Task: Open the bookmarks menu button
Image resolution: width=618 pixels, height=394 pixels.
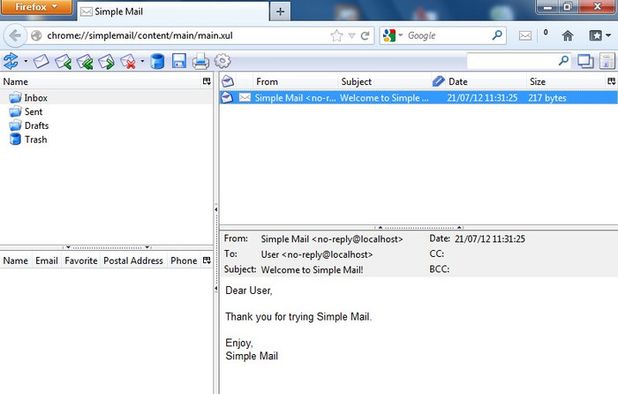Action: coord(600,36)
